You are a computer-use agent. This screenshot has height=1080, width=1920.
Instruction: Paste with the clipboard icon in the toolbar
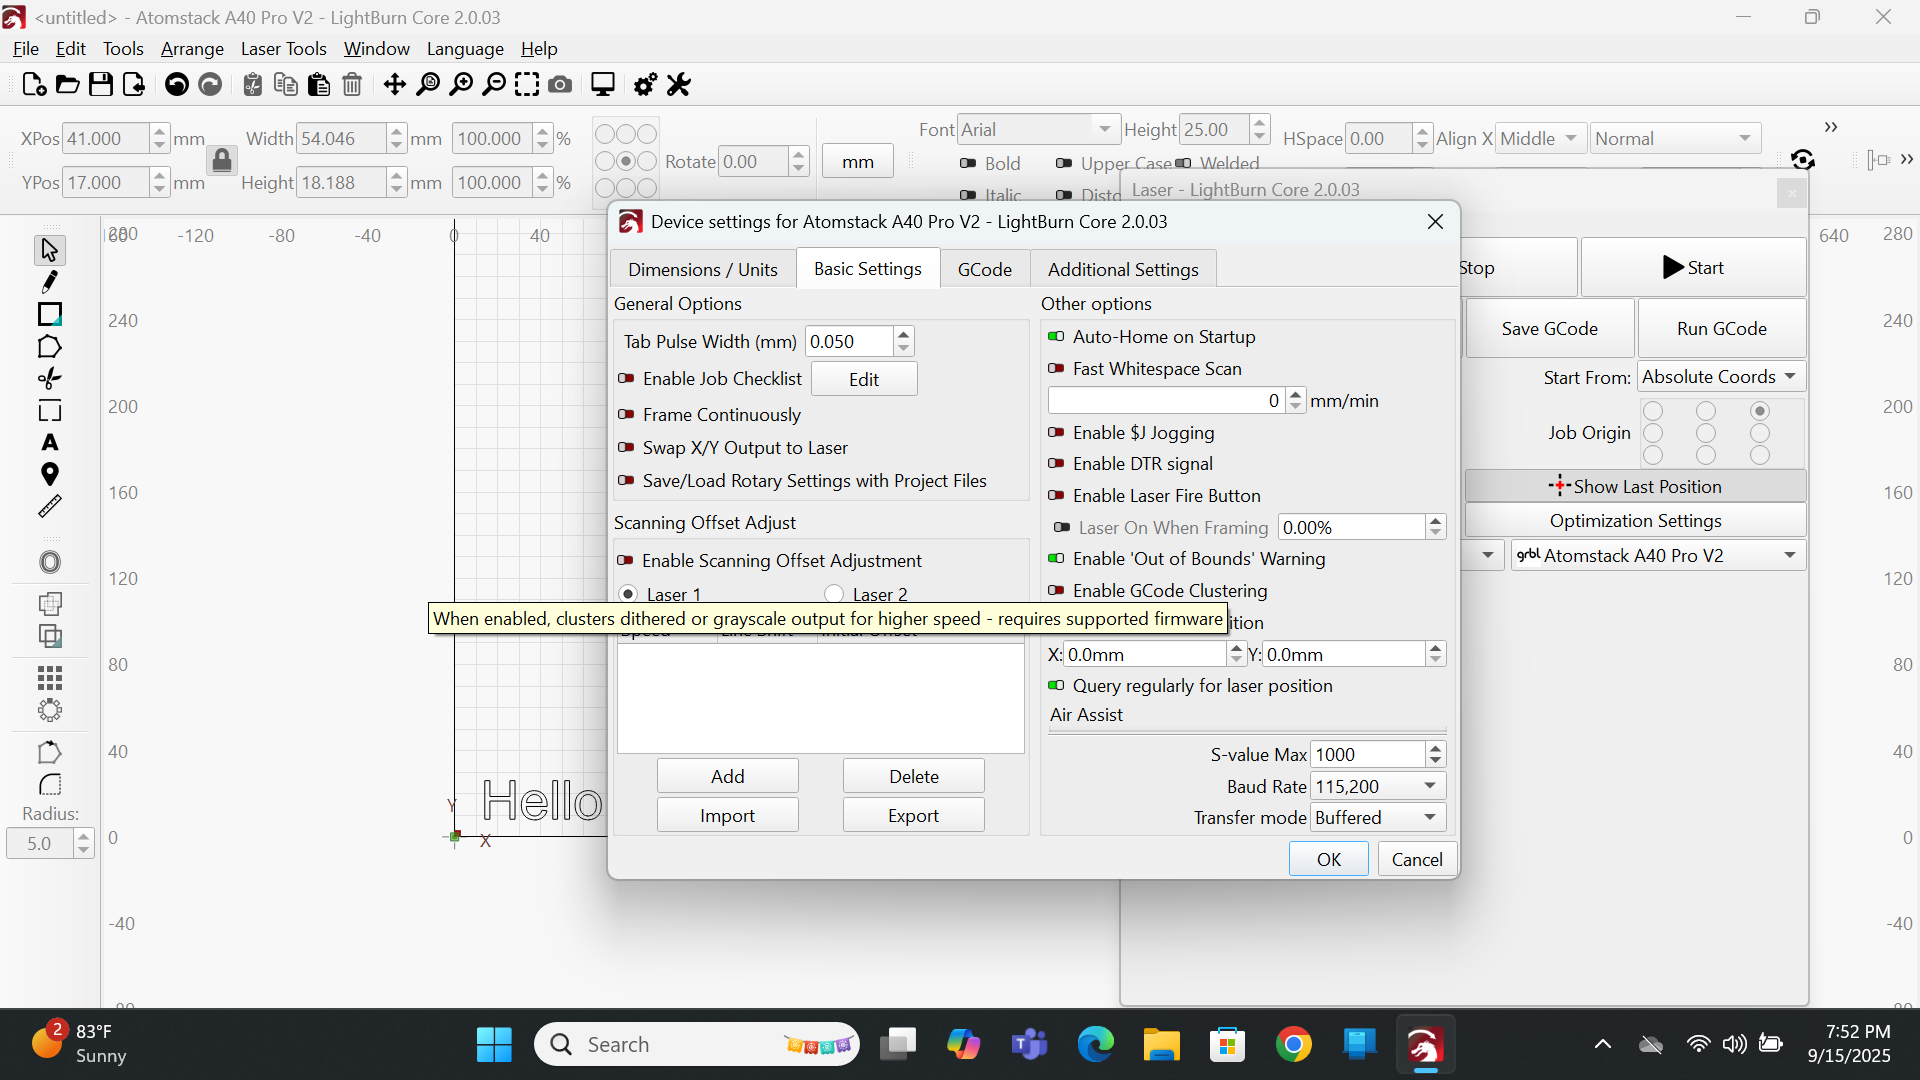click(x=319, y=85)
